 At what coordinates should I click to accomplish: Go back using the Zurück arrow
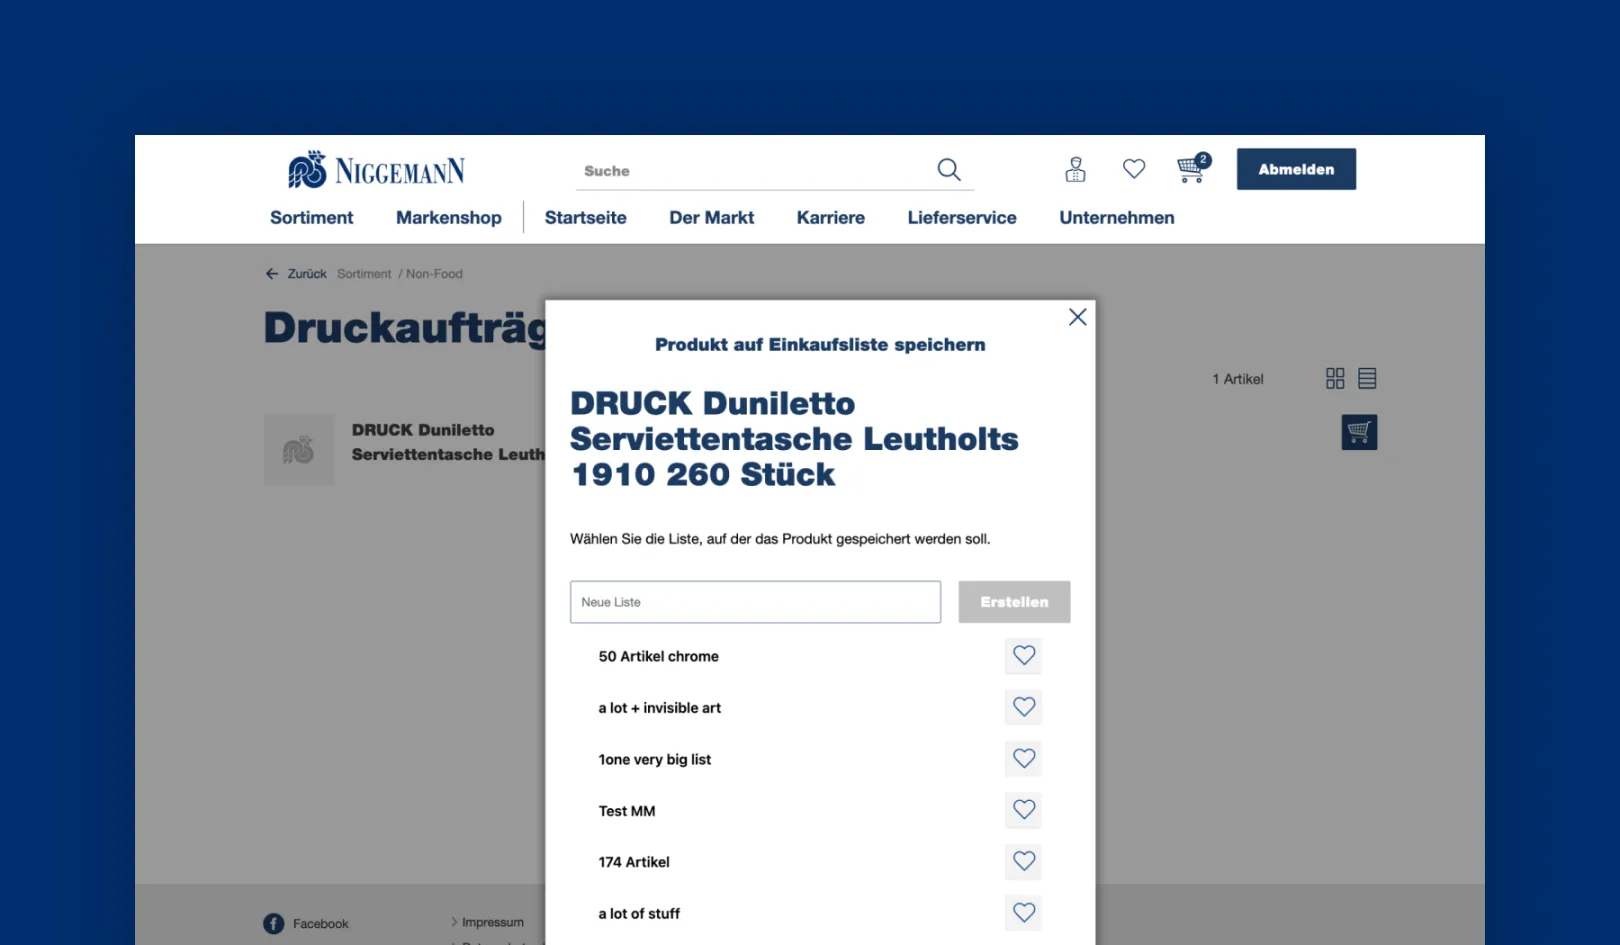271,273
